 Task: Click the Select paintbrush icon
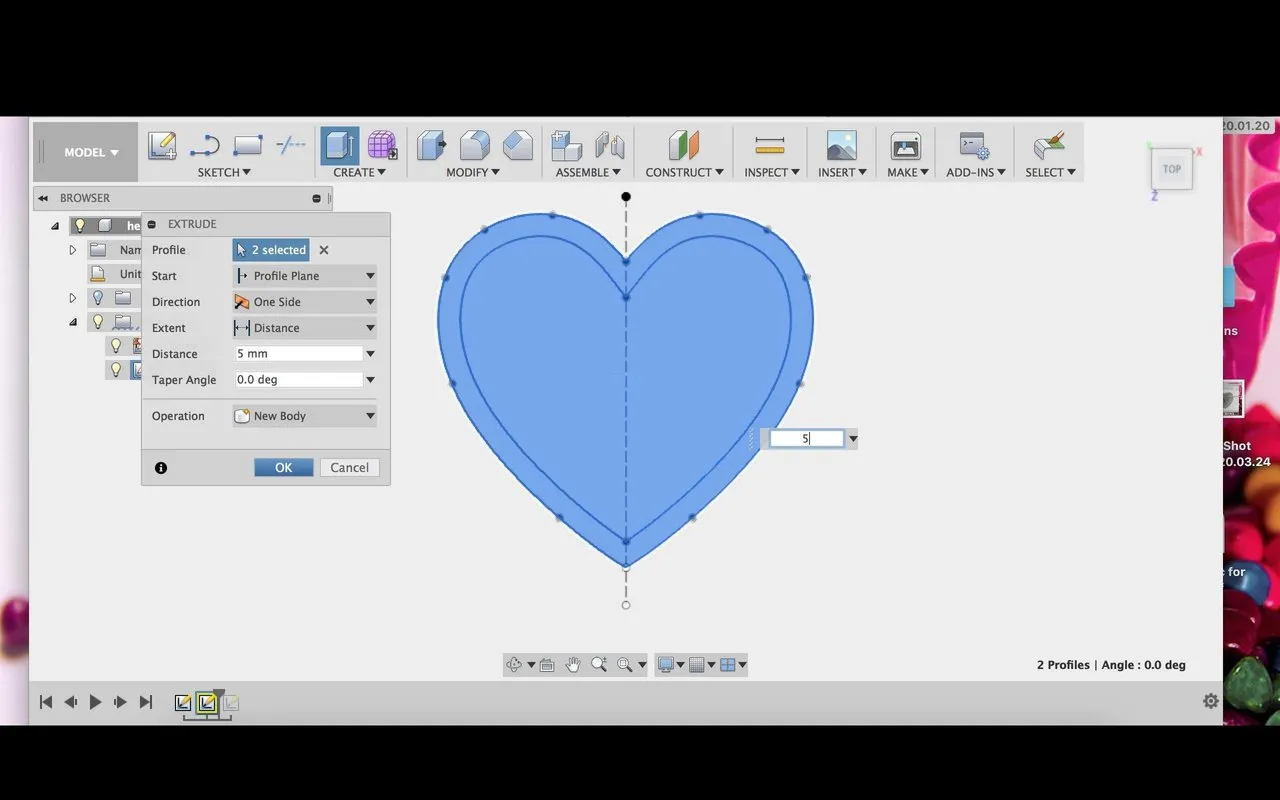1049,146
